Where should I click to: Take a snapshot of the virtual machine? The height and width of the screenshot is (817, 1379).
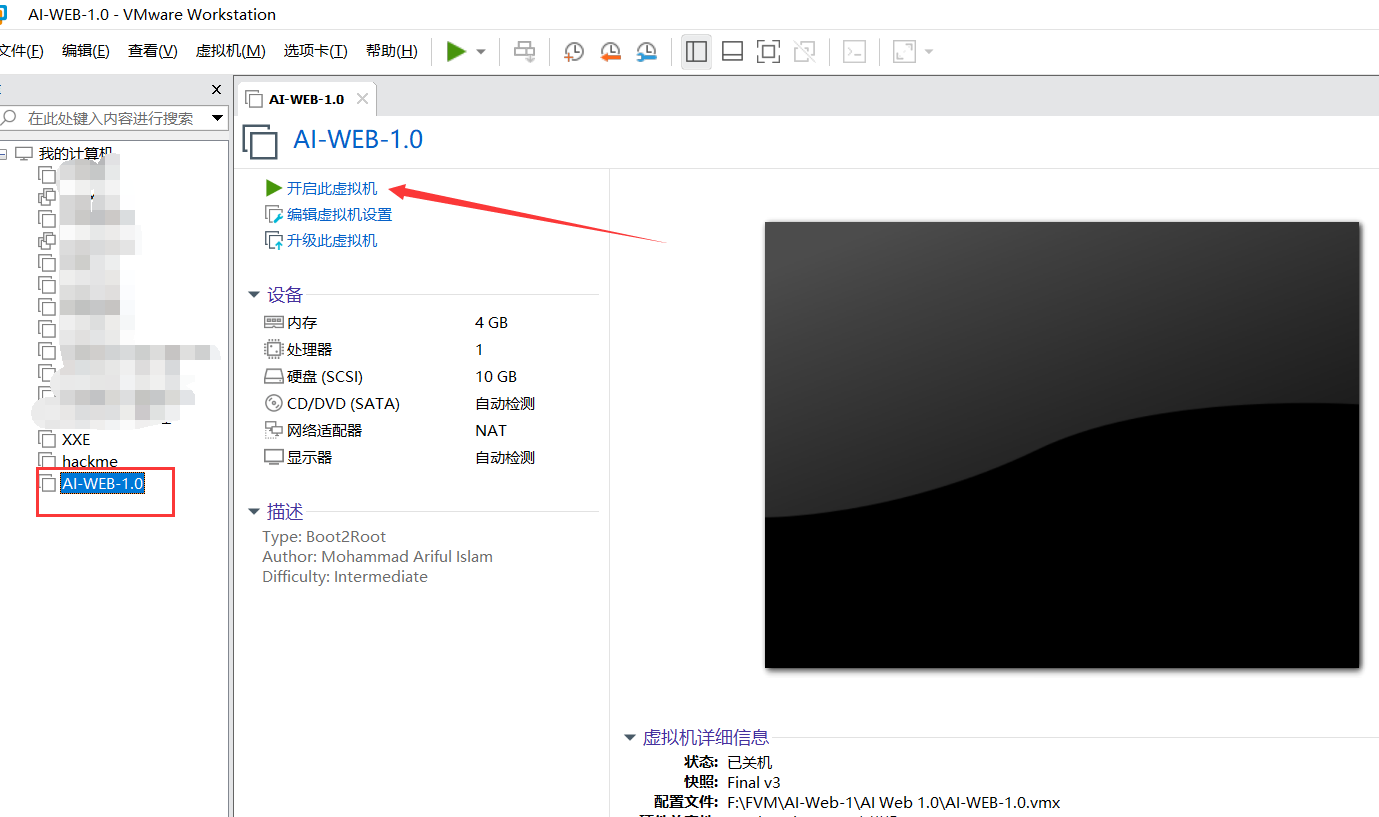[573, 51]
